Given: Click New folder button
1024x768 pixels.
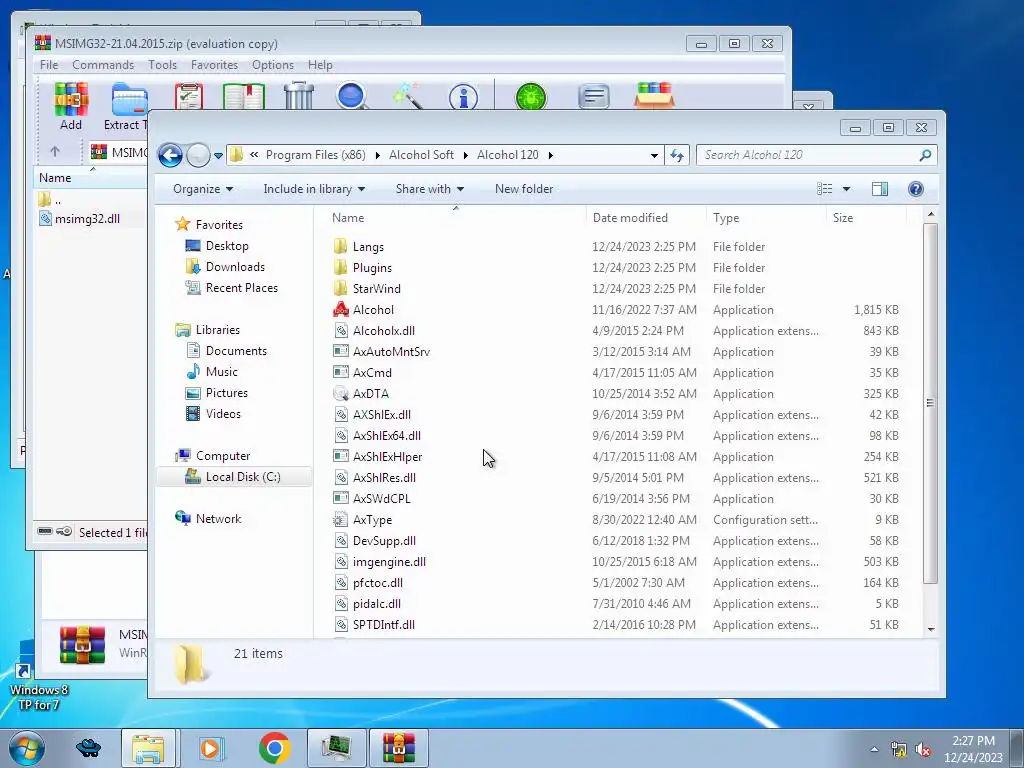Looking at the screenshot, I should click(524, 189).
